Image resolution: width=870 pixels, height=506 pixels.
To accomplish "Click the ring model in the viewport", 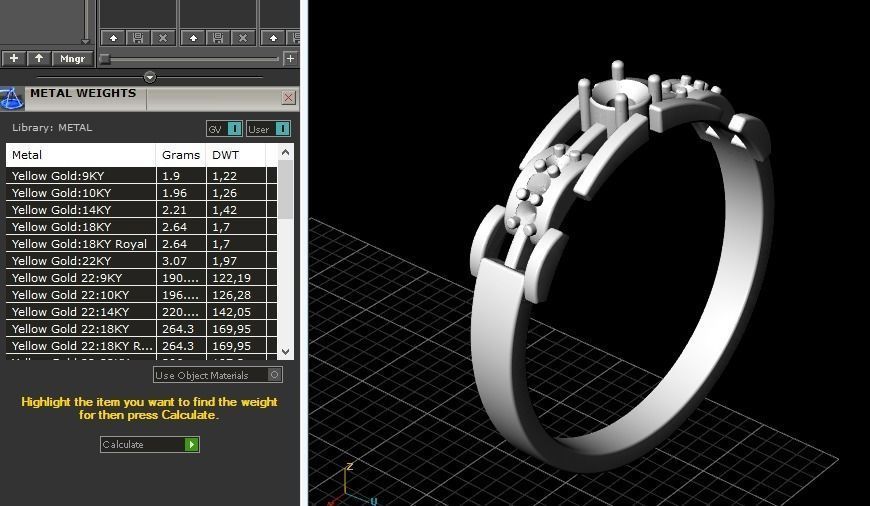I will tap(621, 266).
